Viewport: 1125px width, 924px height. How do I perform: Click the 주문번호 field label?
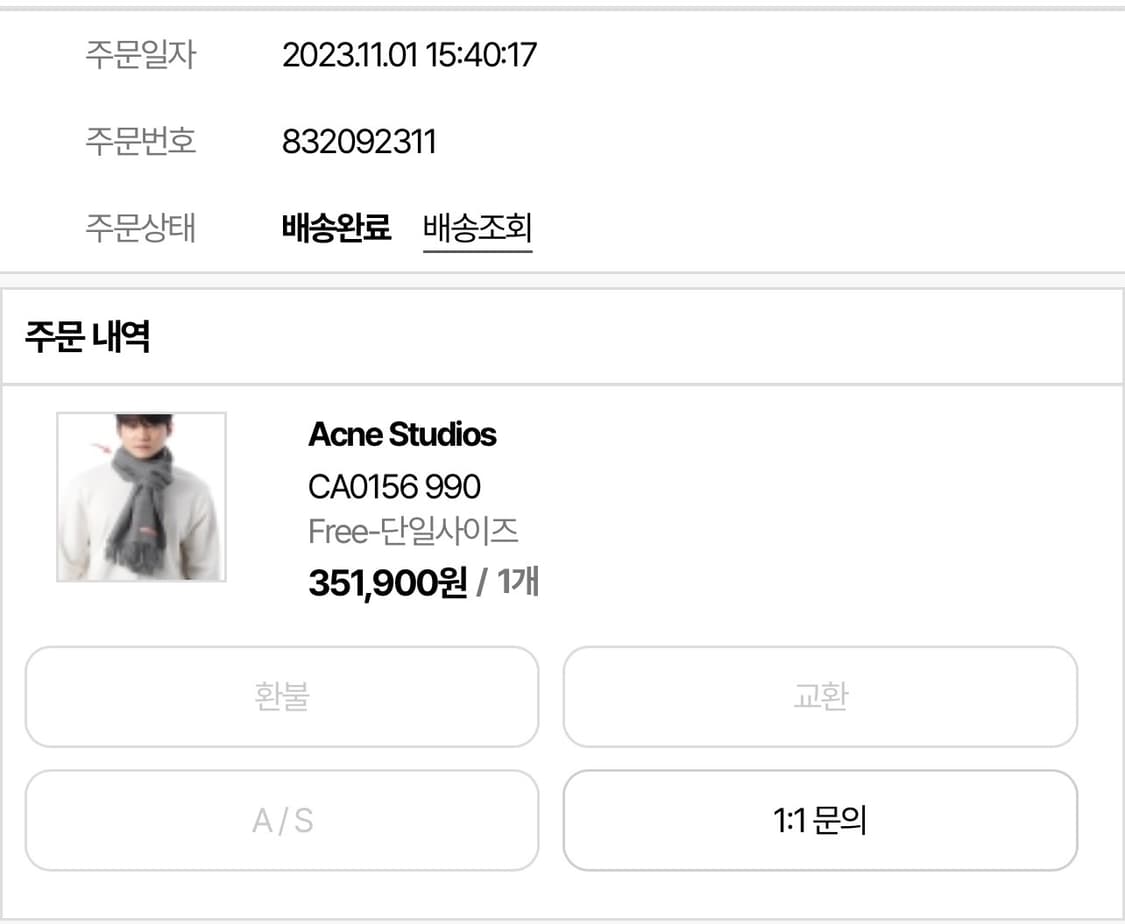click(x=140, y=141)
